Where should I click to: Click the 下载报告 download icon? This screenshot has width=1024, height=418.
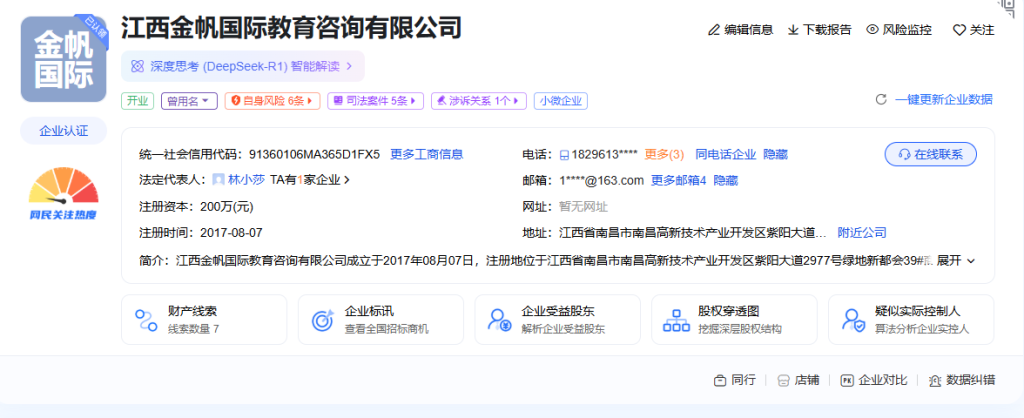point(793,30)
